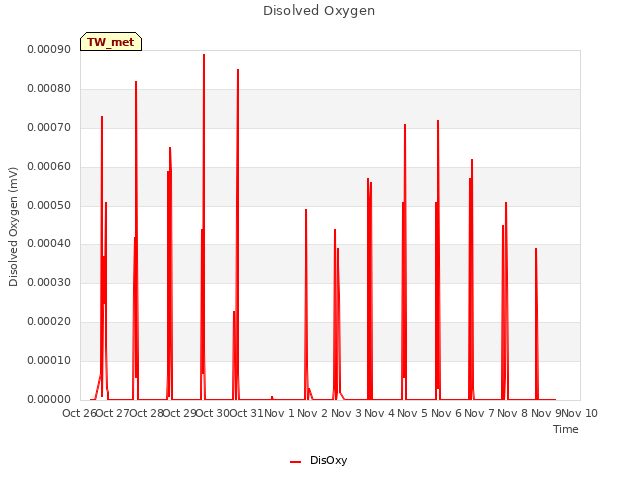The image size is (640, 480).
Task: Click the Oct 28 x-axis date label
Action: [146, 413]
